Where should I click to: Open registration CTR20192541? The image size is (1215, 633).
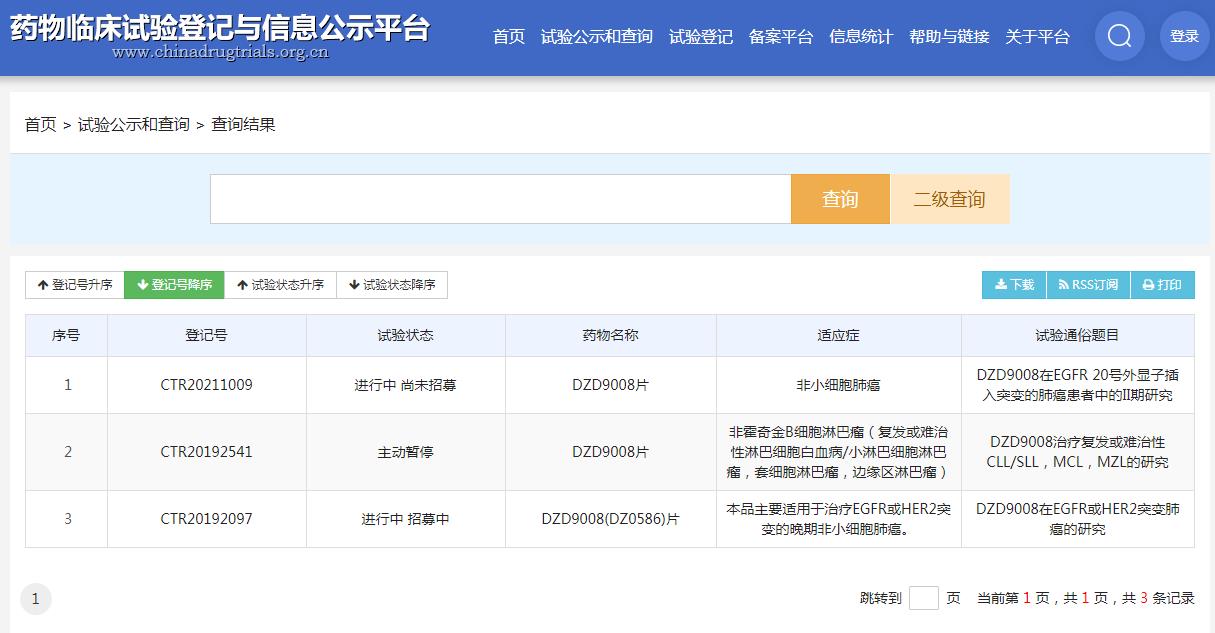pos(207,452)
